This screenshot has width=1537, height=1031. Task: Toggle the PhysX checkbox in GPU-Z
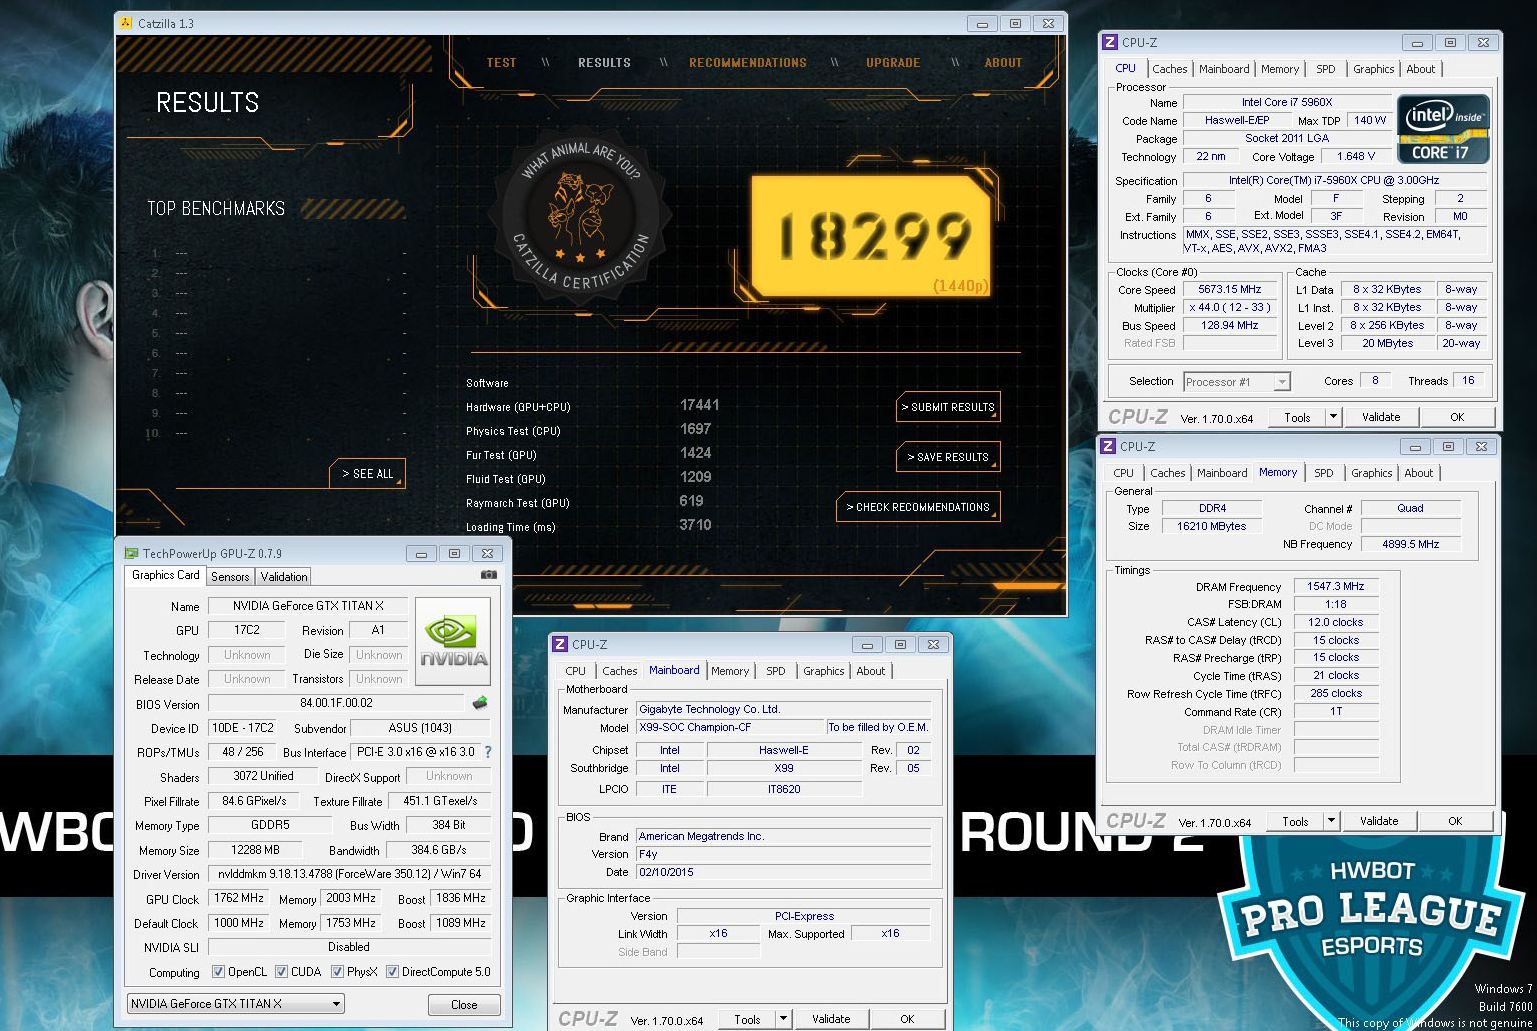[338, 972]
